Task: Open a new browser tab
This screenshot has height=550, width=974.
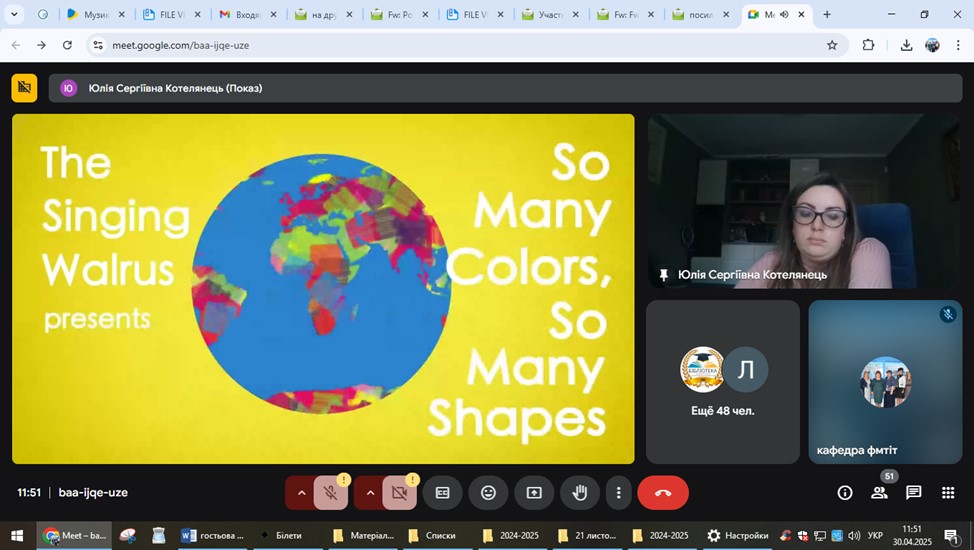Action: [827, 14]
